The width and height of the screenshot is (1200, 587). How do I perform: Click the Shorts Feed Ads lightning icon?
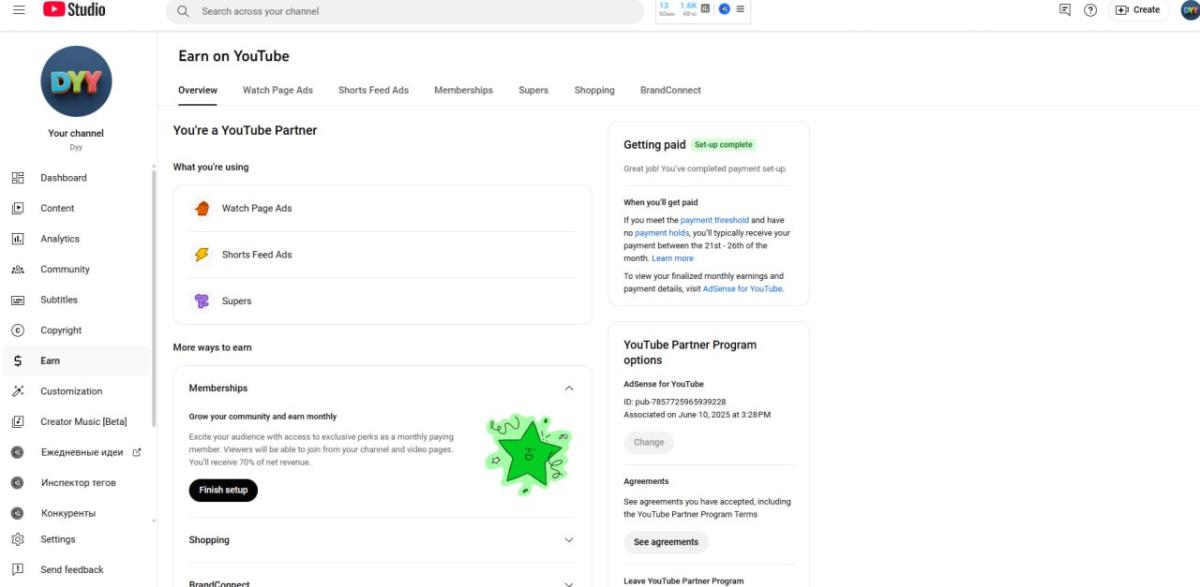202,254
